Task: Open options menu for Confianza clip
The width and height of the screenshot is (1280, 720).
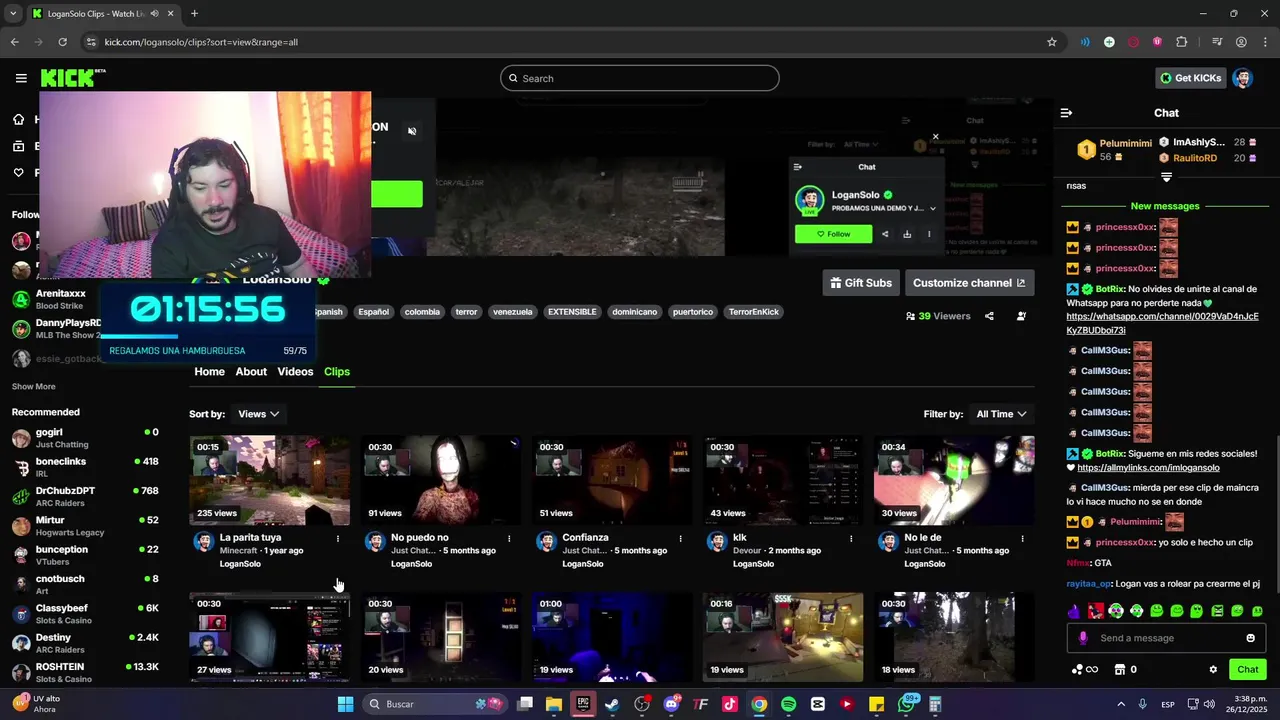Action: (680, 538)
